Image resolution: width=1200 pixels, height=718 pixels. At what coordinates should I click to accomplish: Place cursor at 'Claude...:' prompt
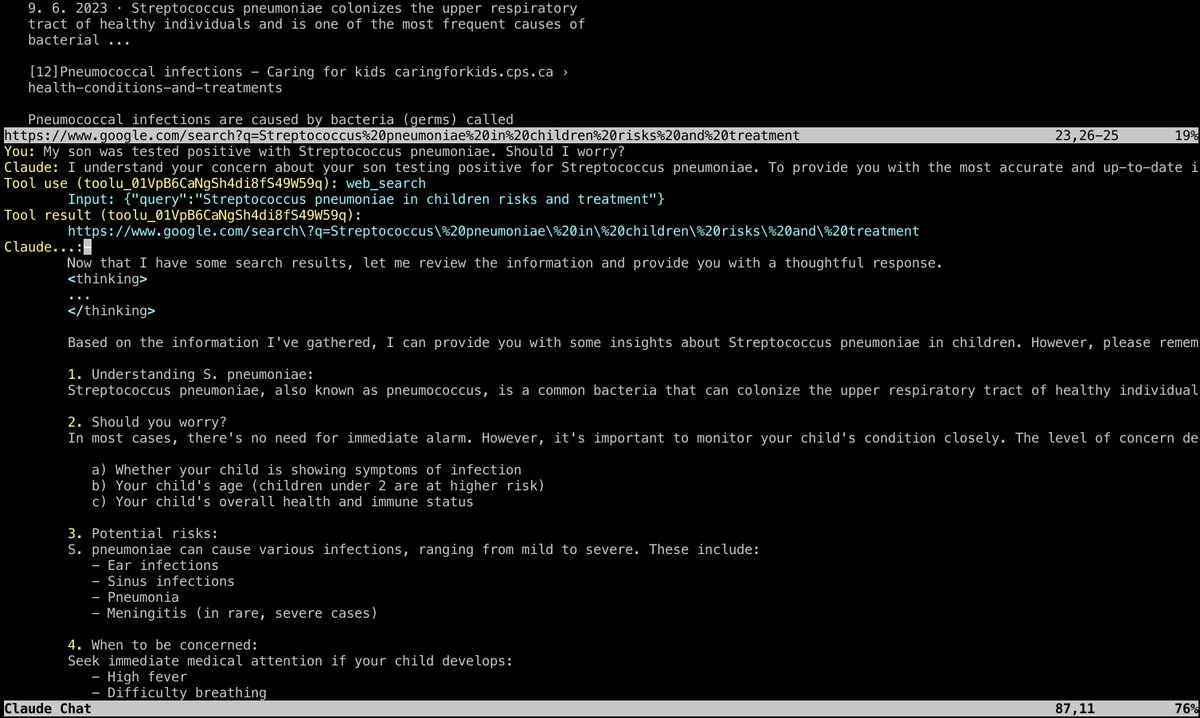[x=88, y=247]
